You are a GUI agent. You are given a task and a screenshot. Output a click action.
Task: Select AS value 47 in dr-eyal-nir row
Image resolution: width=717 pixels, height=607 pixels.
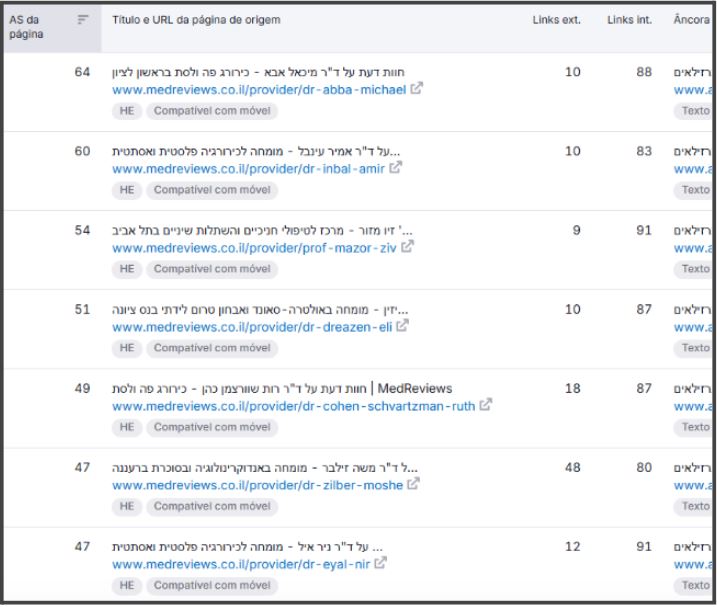[x=82, y=547]
